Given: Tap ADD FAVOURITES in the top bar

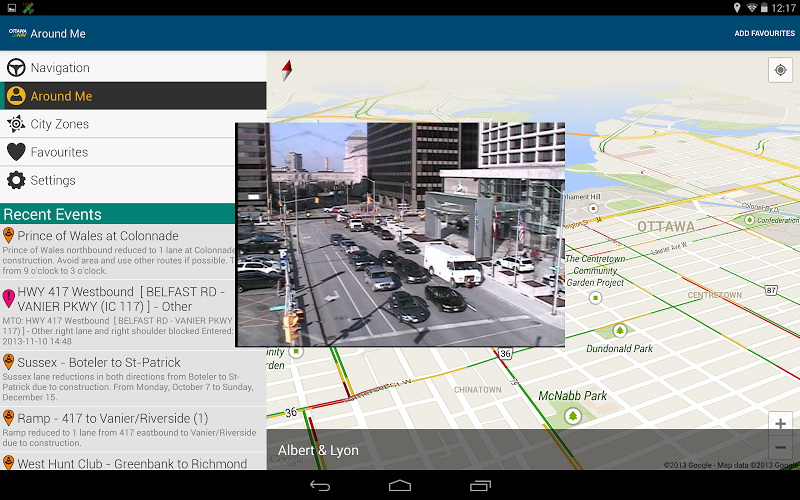Looking at the screenshot, I should tap(764, 33).
